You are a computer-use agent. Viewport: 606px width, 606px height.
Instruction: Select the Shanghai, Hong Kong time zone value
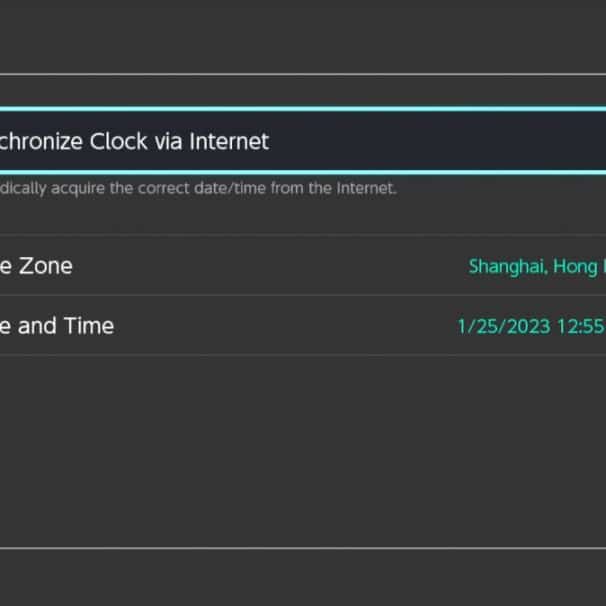pyautogui.click(x=536, y=266)
